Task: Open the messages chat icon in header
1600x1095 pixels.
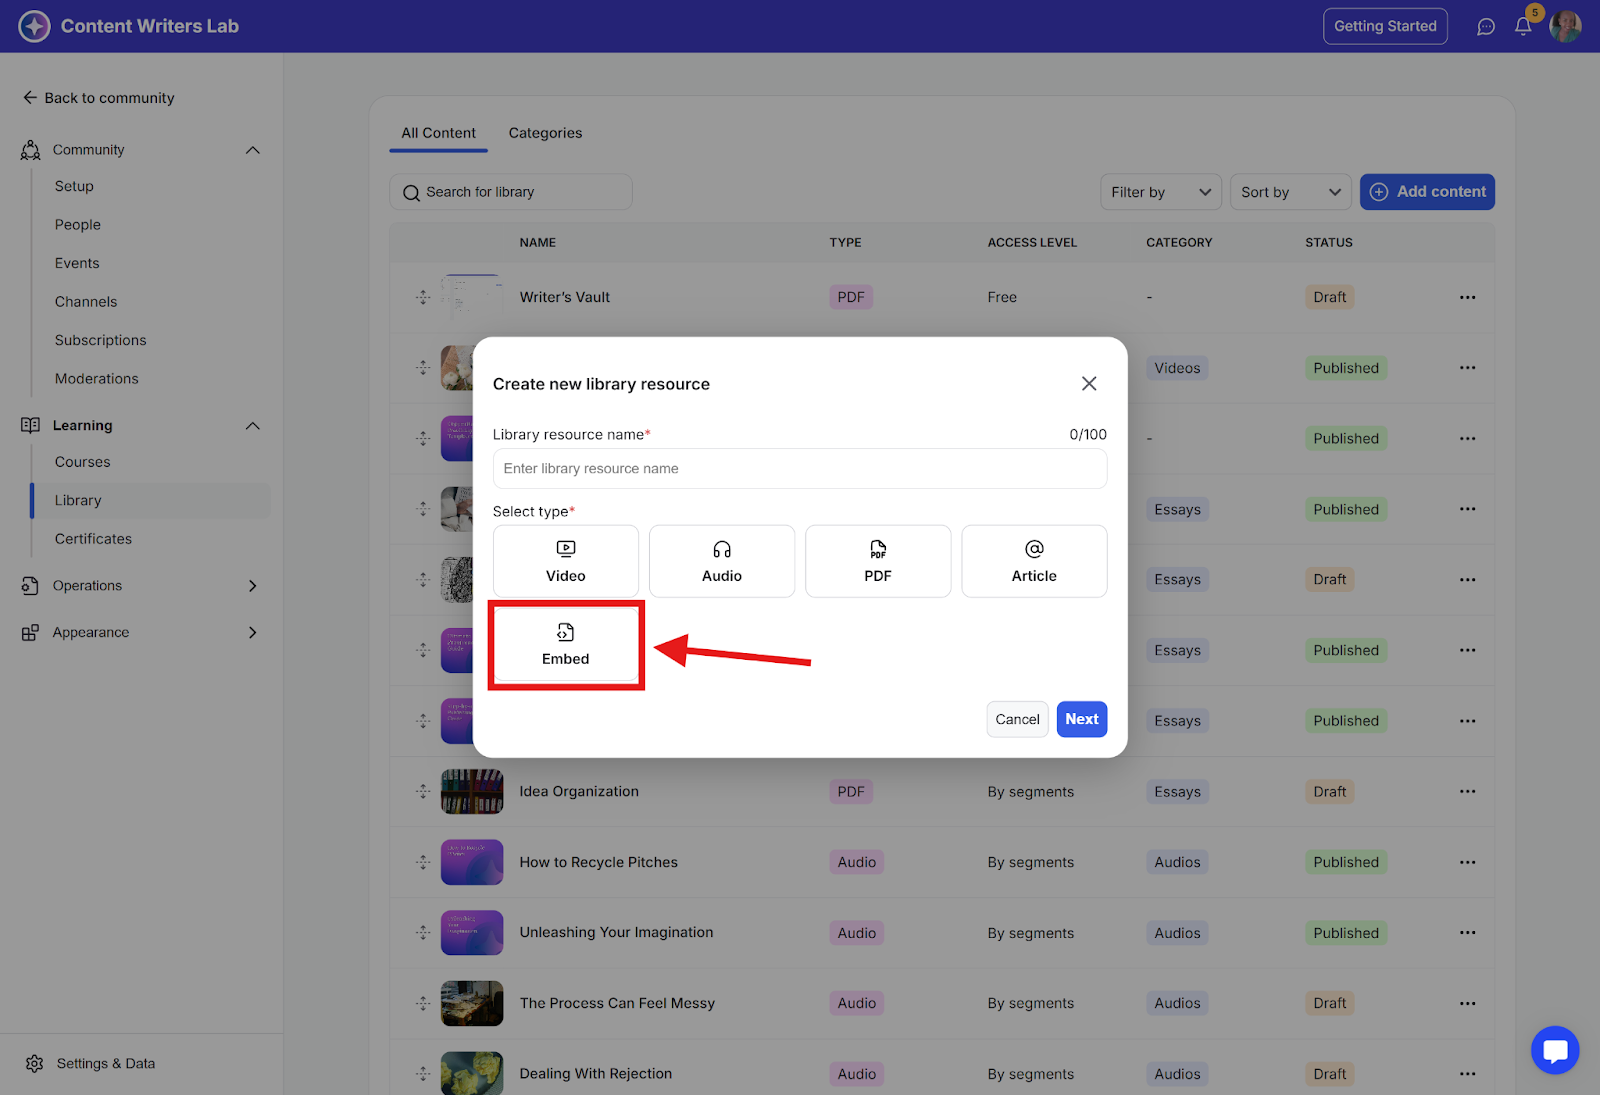Action: [x=1486, y=27]
